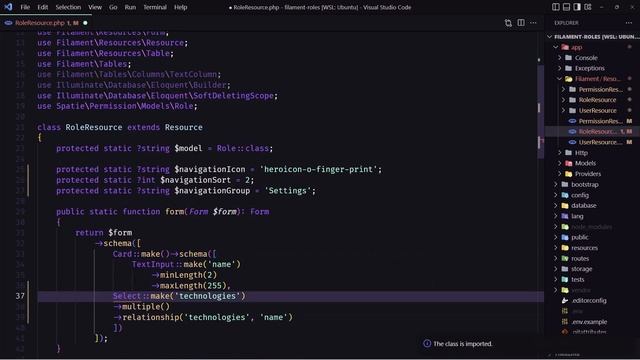This screenshot has height=360, width=640.
Task: Collapse the app folder
Action: point(556,47)
